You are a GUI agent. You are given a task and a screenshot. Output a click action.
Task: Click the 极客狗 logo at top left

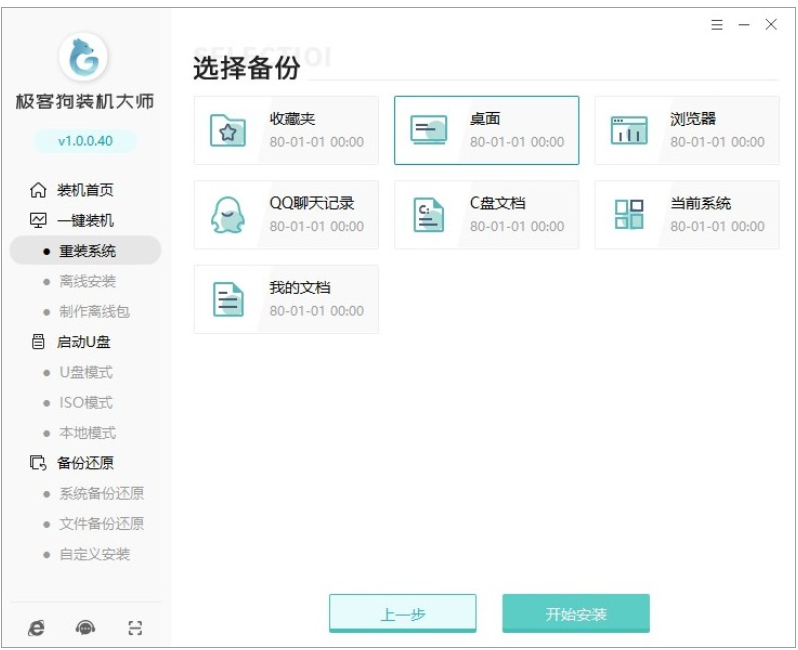(84, 59)
